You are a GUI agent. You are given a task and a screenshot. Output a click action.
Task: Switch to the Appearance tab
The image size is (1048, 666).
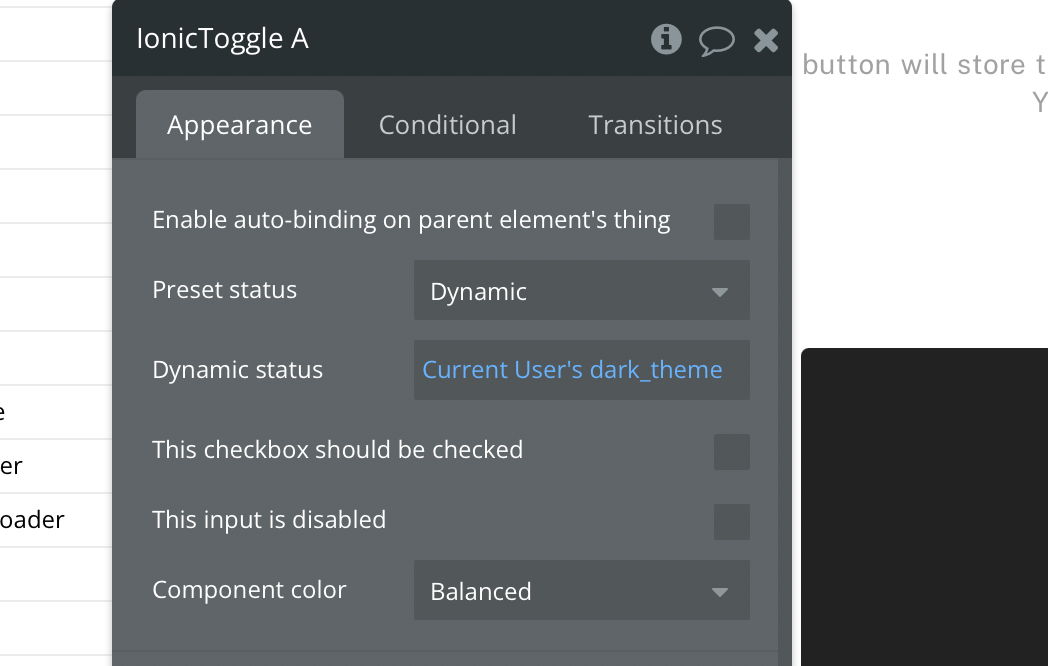coord(240,124)
